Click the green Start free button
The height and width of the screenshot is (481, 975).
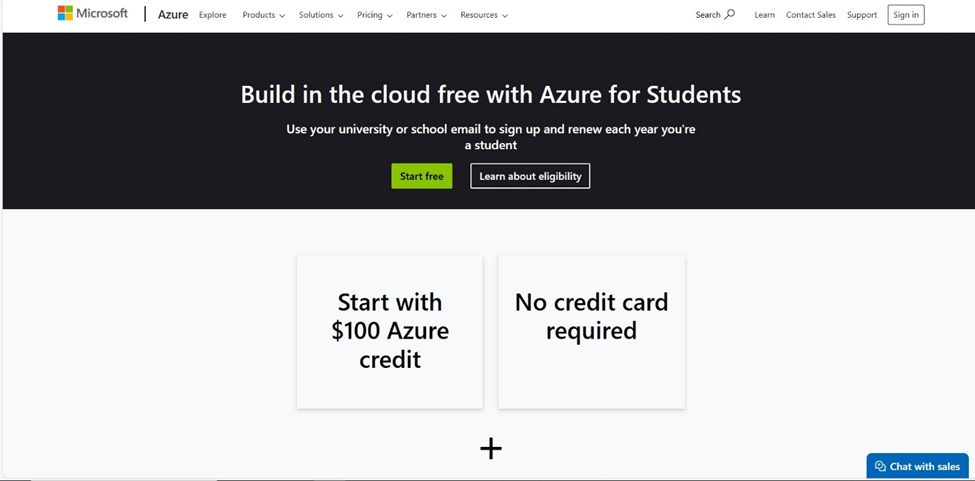422,176
